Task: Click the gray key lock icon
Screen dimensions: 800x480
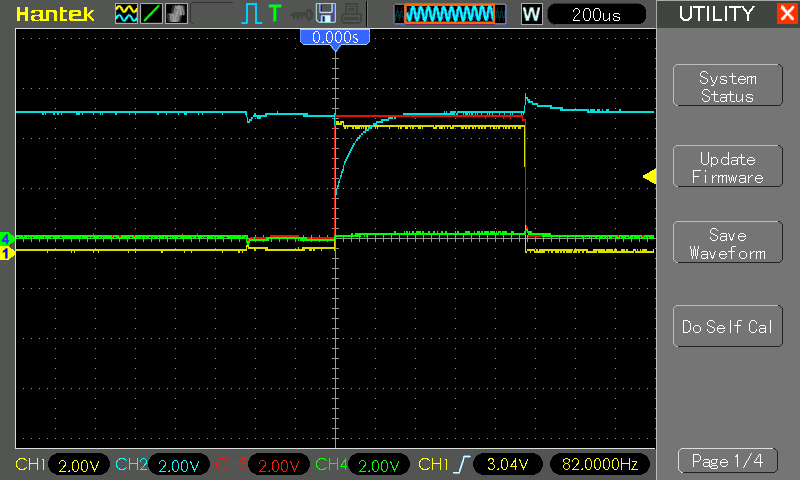Action: (x=301, y=15)
